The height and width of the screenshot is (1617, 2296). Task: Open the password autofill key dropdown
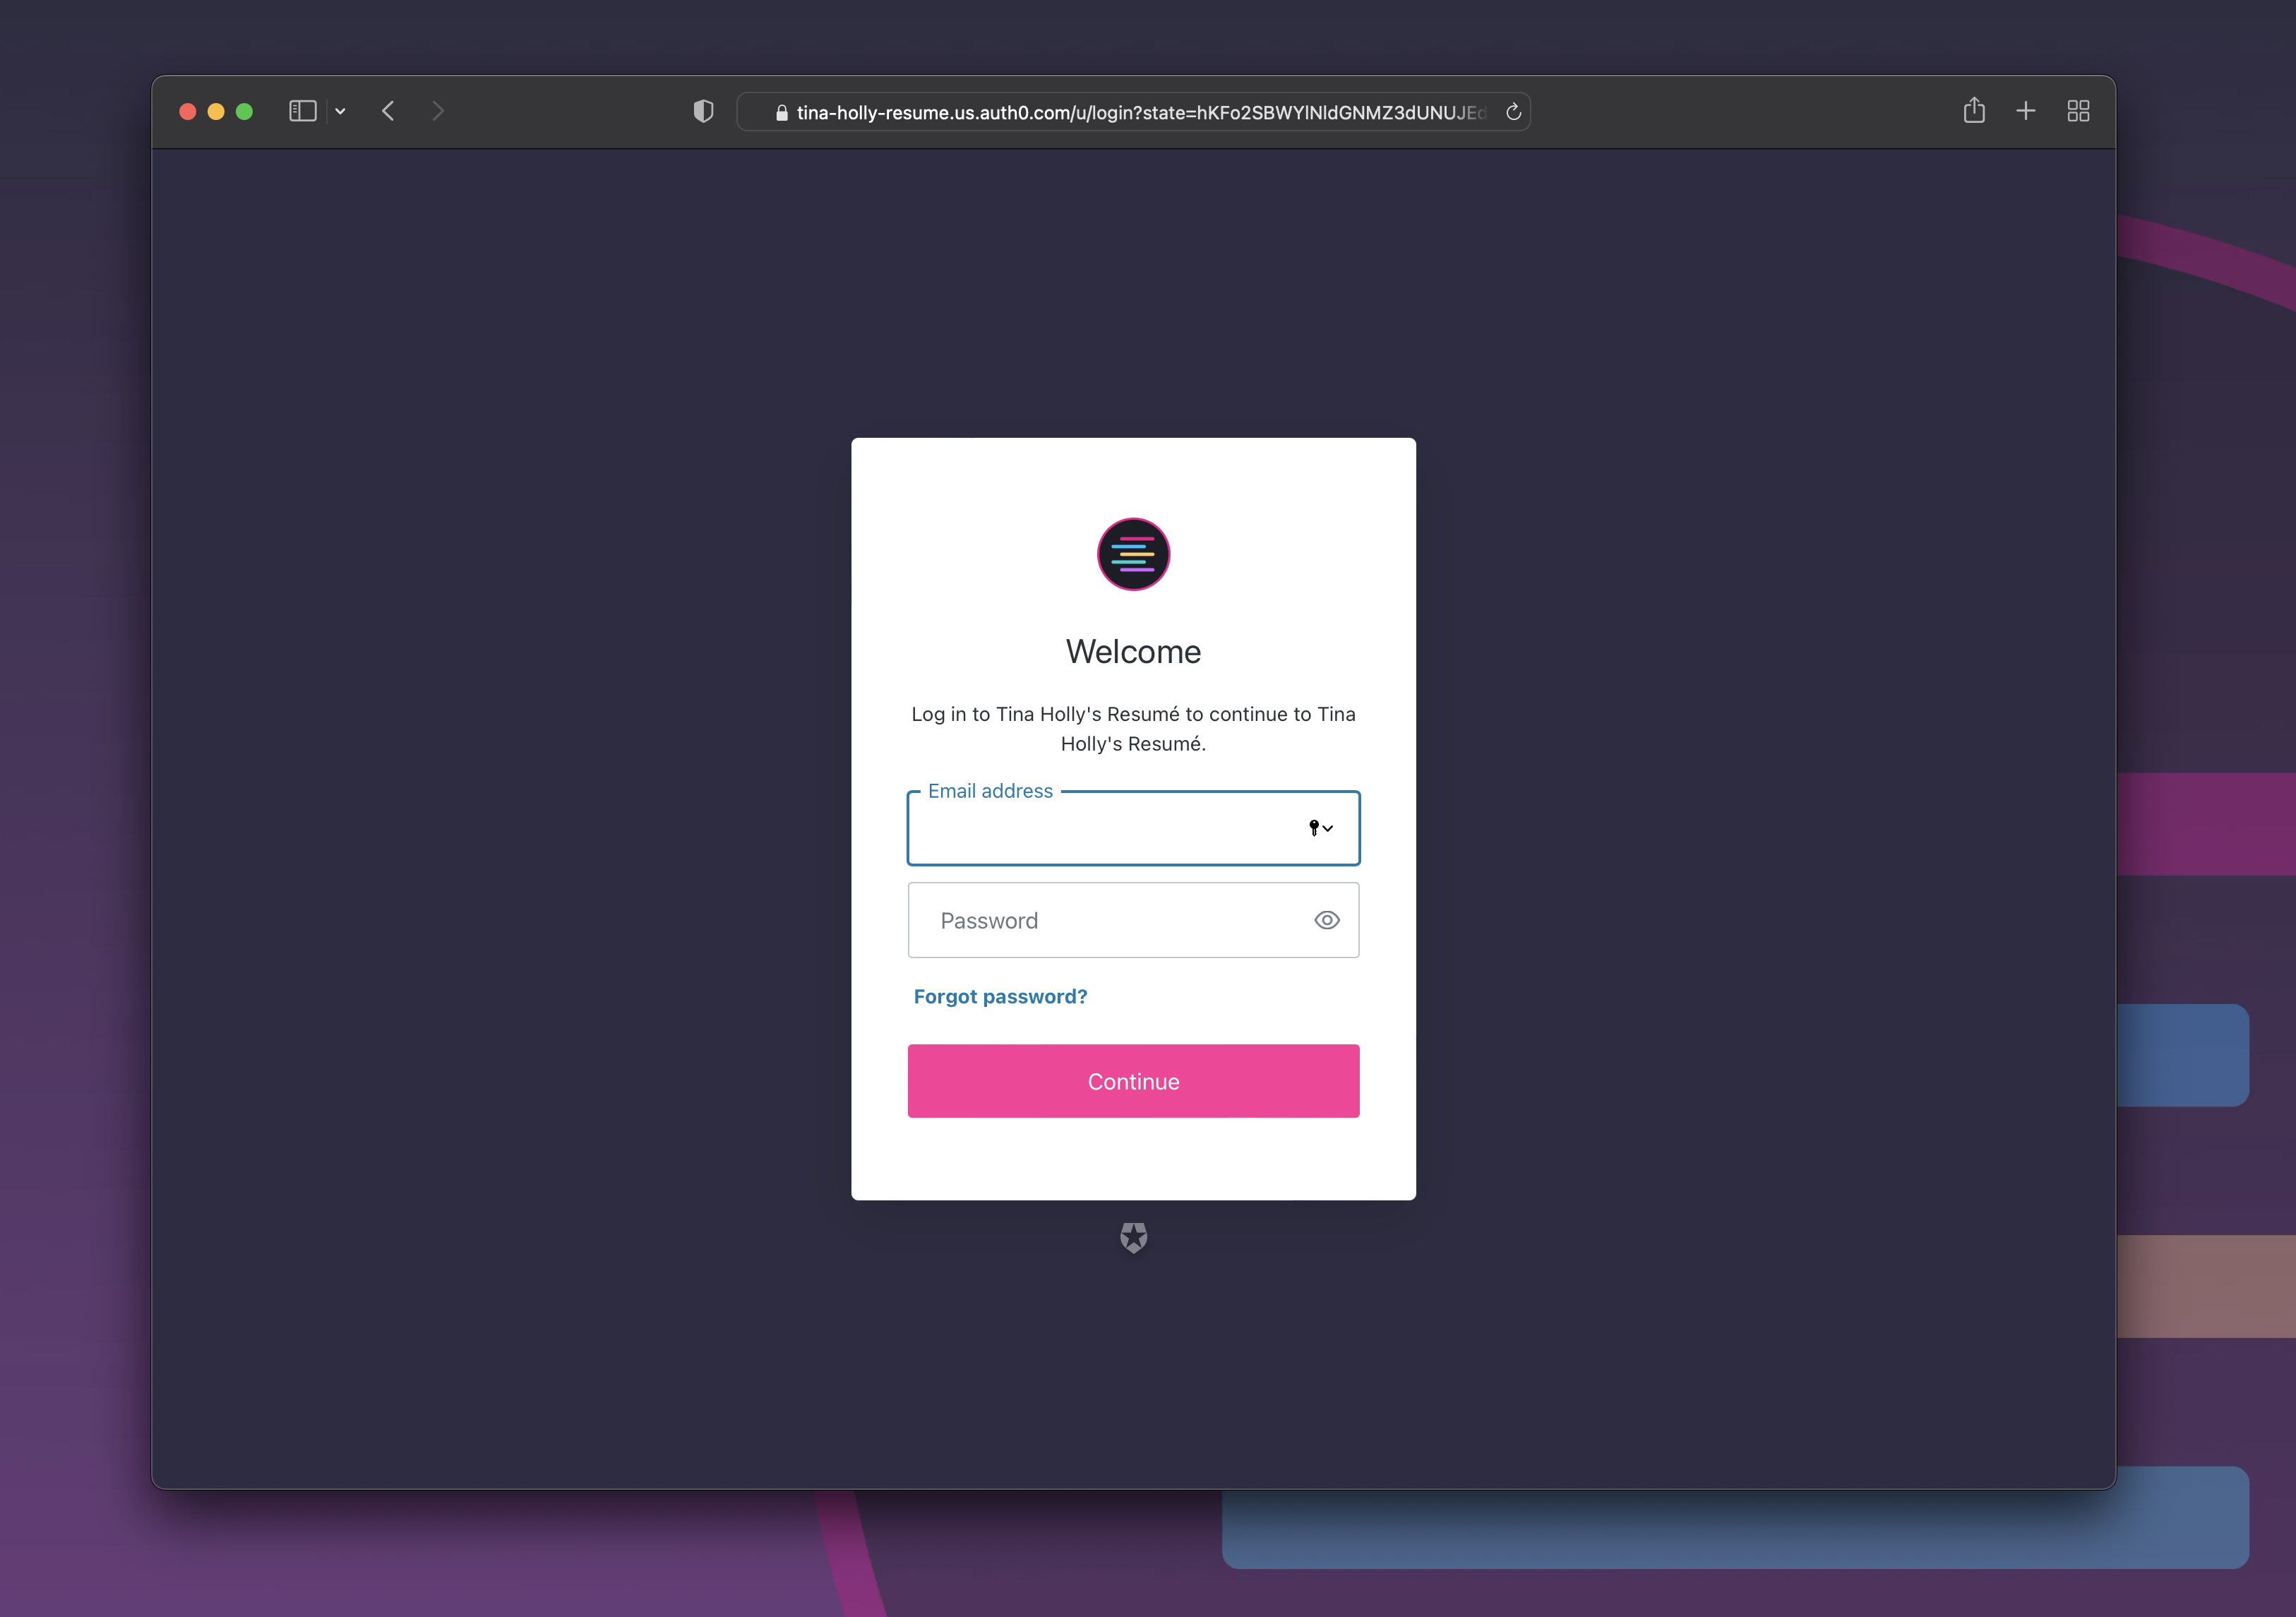point(1321,828)
